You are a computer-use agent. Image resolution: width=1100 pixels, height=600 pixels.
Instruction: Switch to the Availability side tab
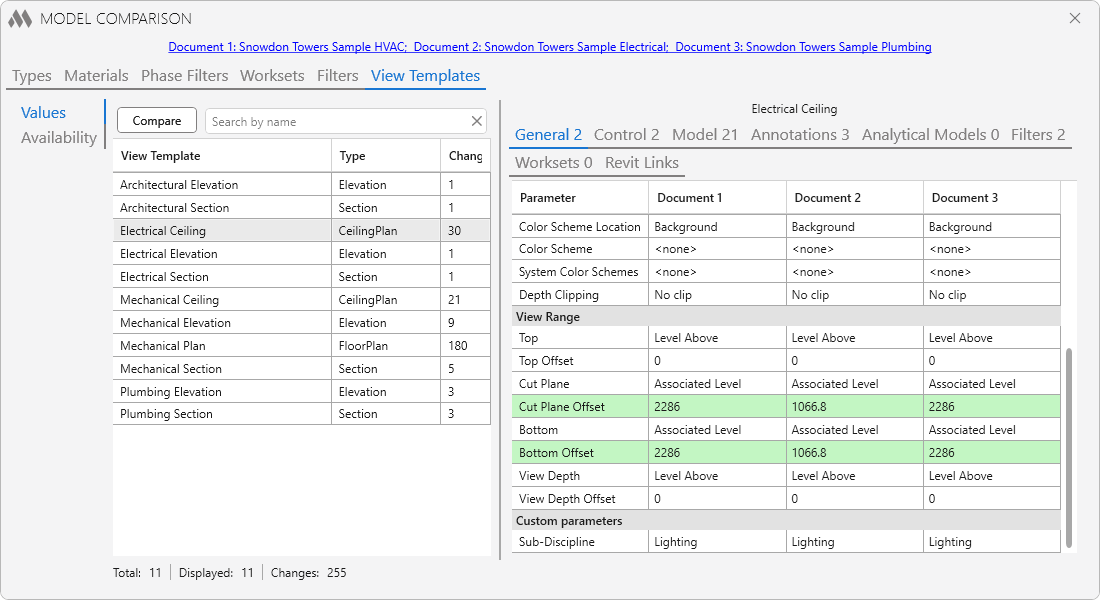coord(59,138)
